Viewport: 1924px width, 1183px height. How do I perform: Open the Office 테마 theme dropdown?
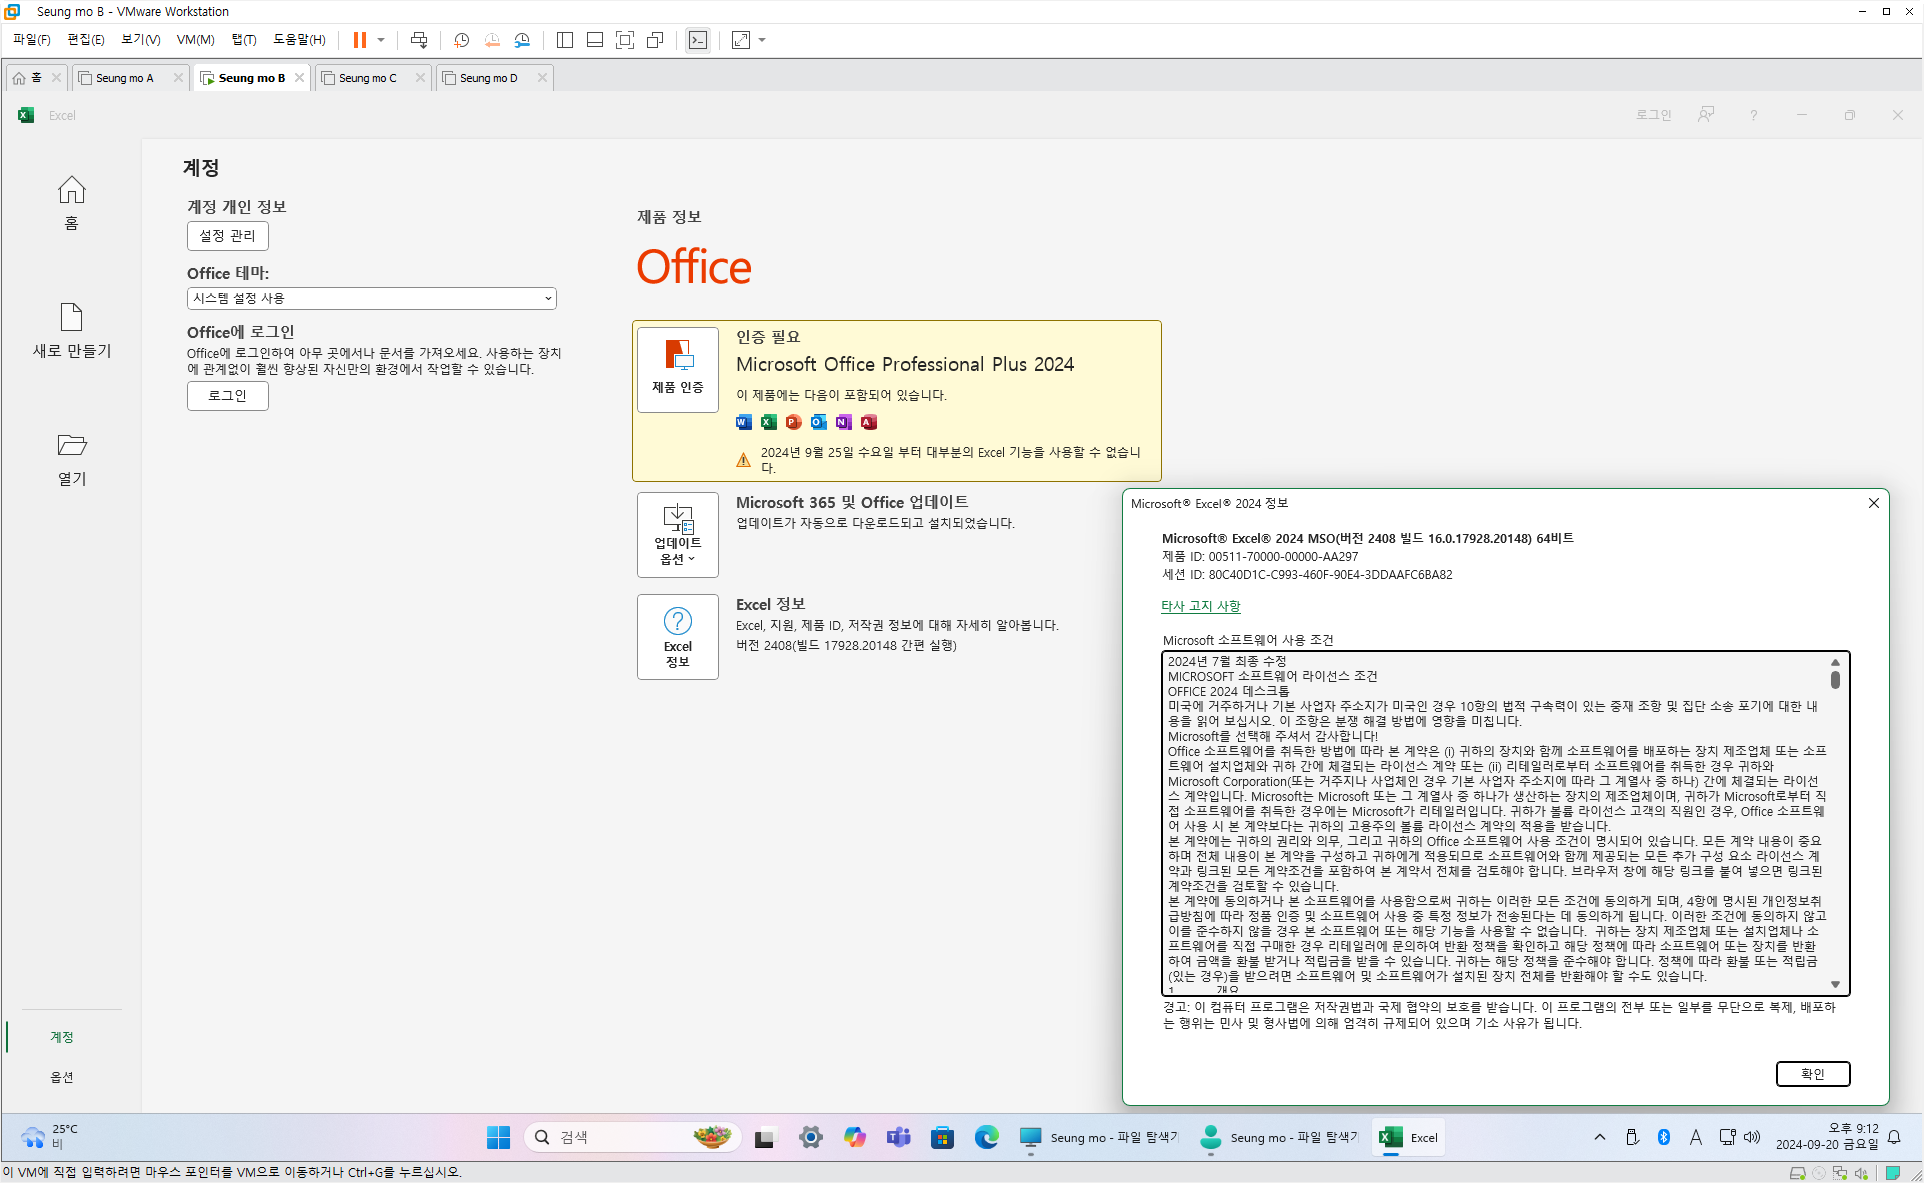click(371, 298)
